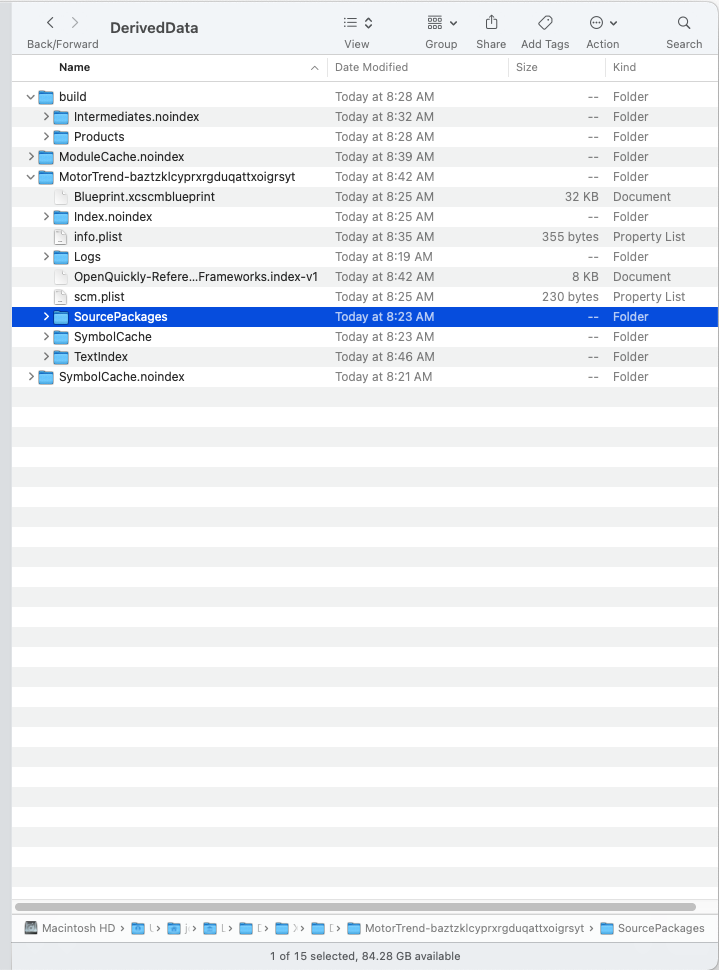The height and width of the screenshot is (970, 719).
Task: Select the Products folder icon
Action: click(61, 137)
